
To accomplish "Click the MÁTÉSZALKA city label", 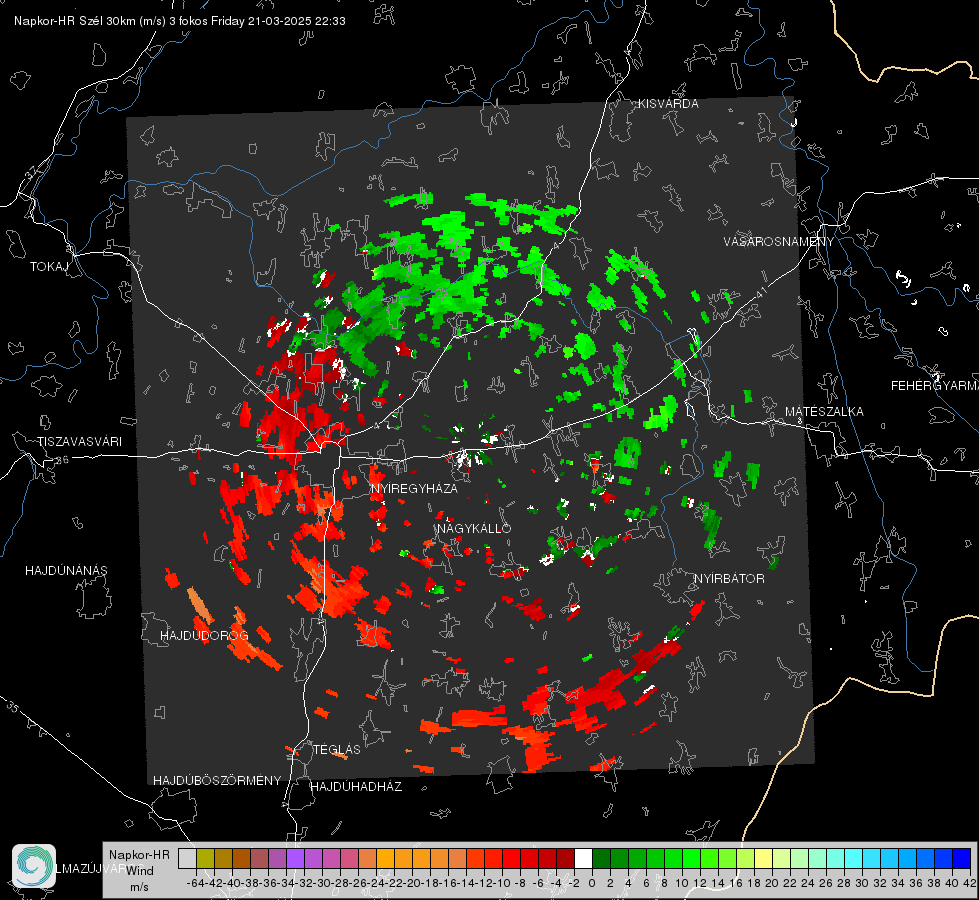I will click(824, 412).
